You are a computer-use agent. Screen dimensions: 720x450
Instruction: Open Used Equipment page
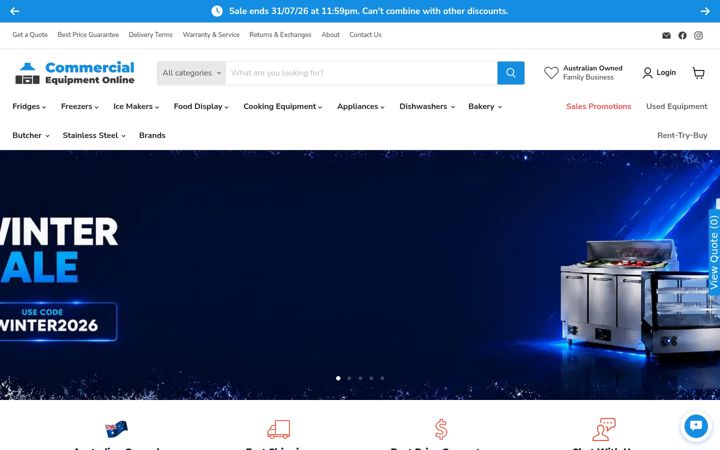click(676, 107)
